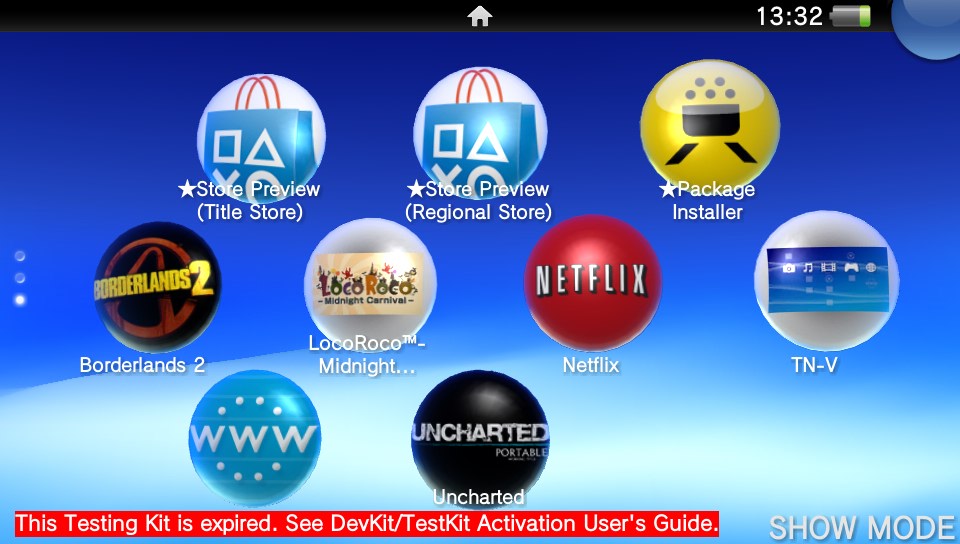The image size is (960, 544).
Task: Open the Store Preview (Regional Store) bubble
Action: point(480,133)
